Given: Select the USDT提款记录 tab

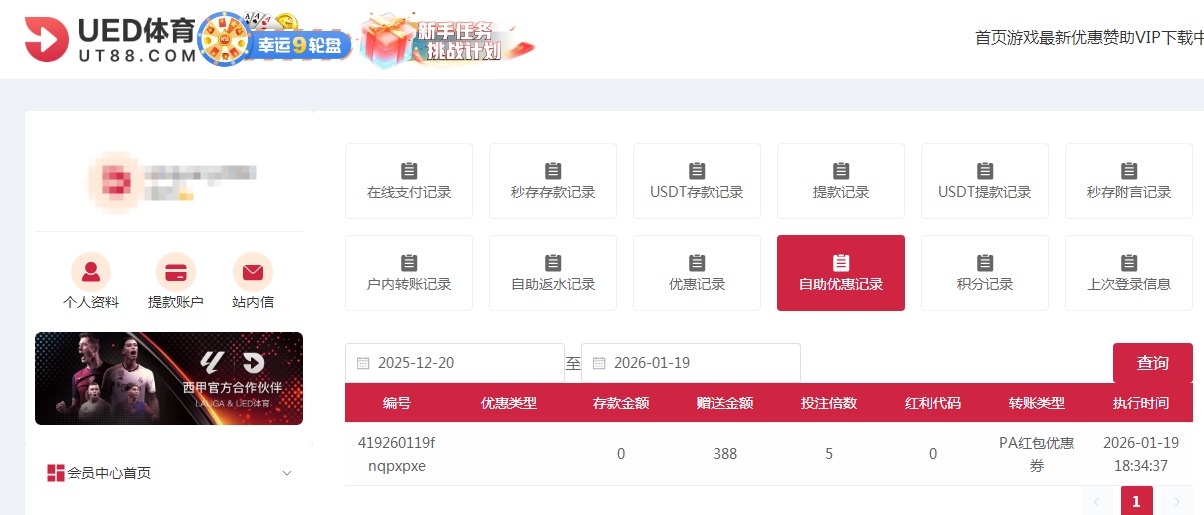Looking at the screenshot, I should pyautogui.click(x=985, y=181).
